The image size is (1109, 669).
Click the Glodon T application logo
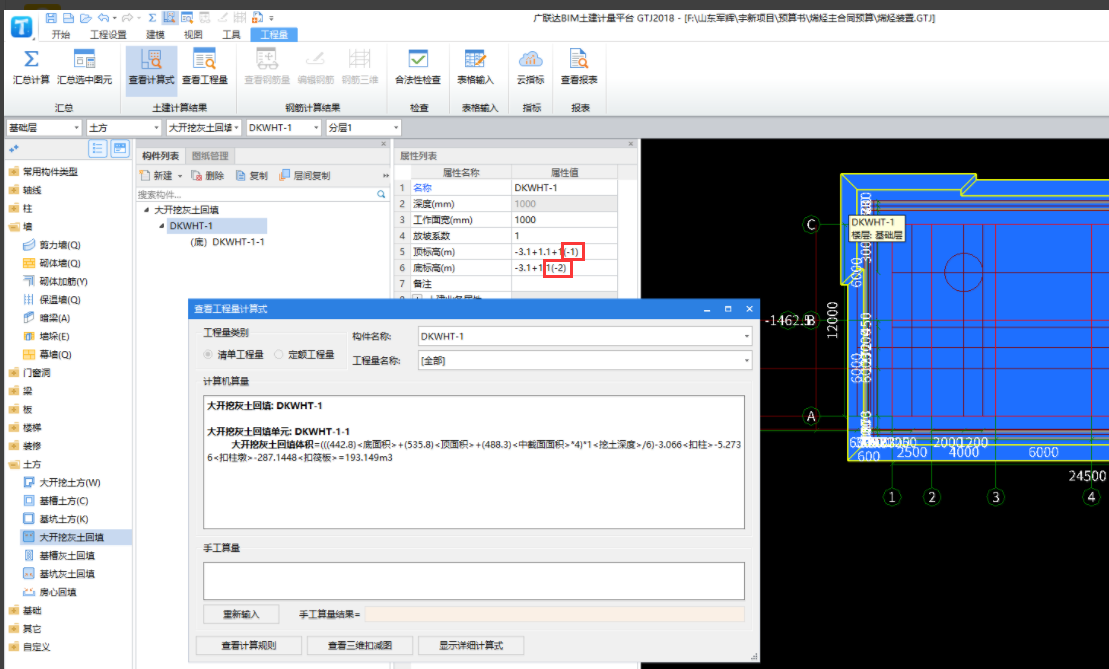pyautogui.click(x=21, y=27)
